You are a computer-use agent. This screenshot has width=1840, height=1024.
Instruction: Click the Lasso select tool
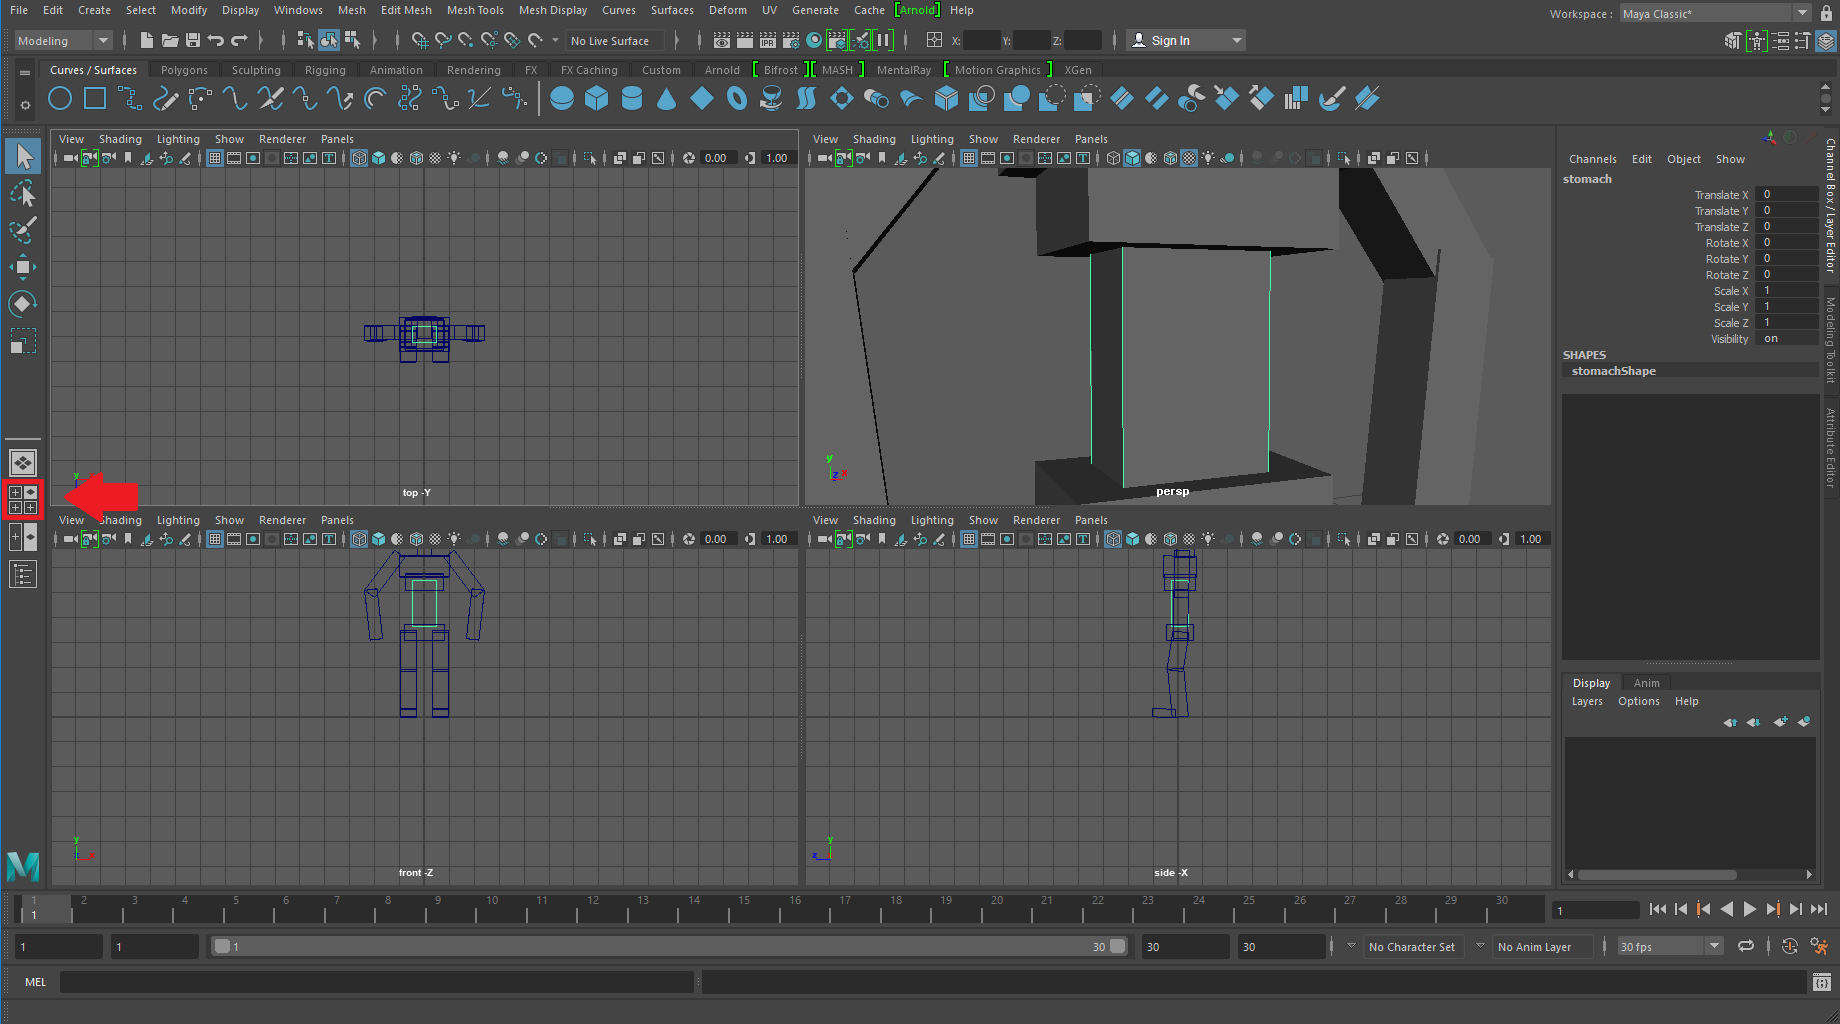[23, 193]
